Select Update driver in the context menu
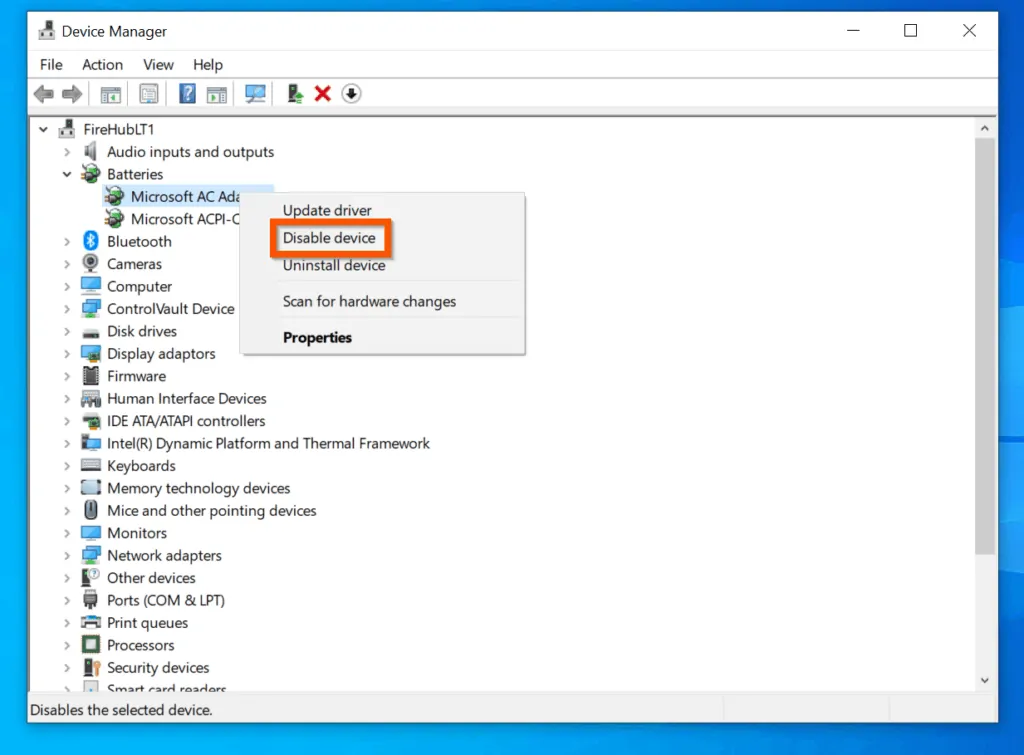1024x755 pixels. 327,210
